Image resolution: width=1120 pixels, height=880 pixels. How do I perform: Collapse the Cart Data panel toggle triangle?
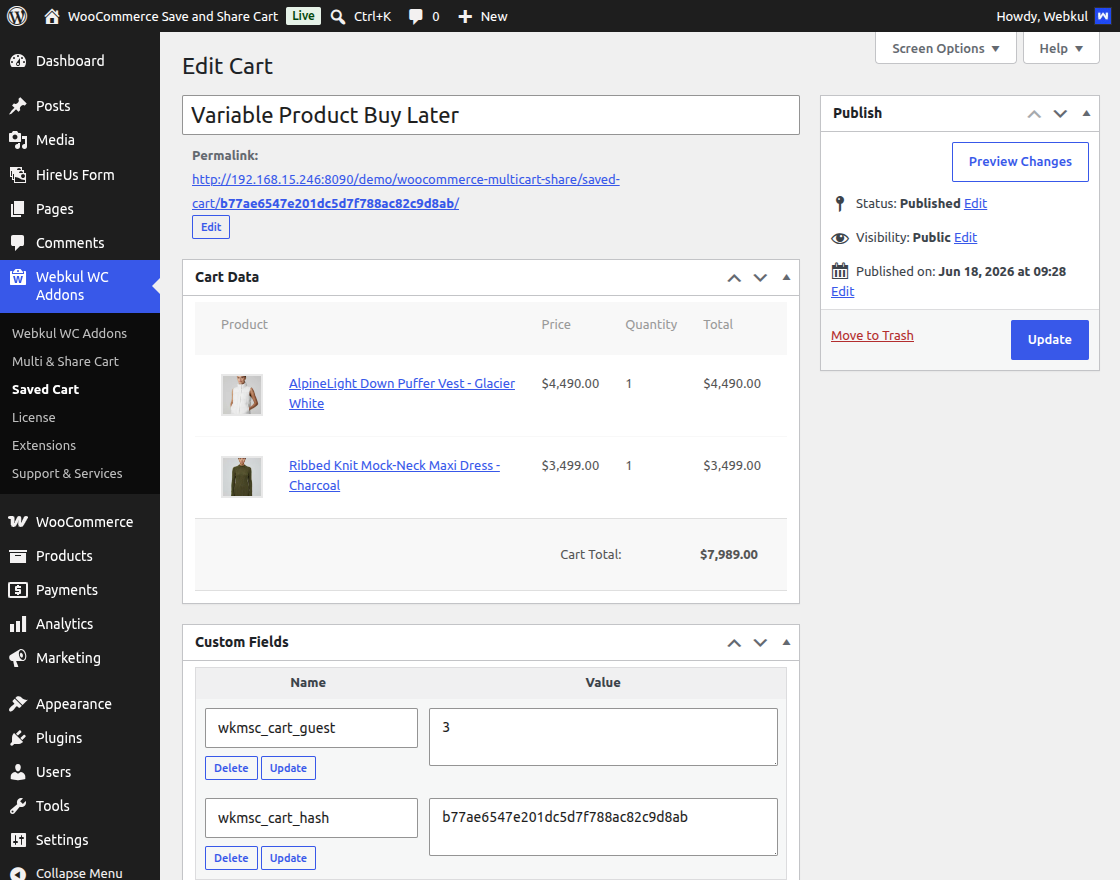coord(786,277)
